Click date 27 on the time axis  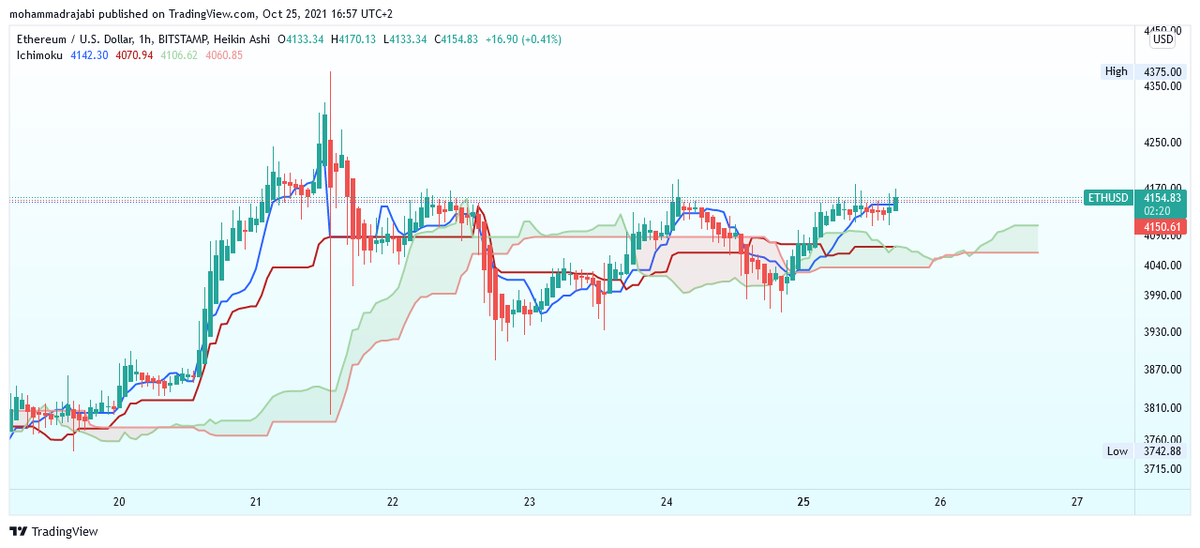(1077, 502)
